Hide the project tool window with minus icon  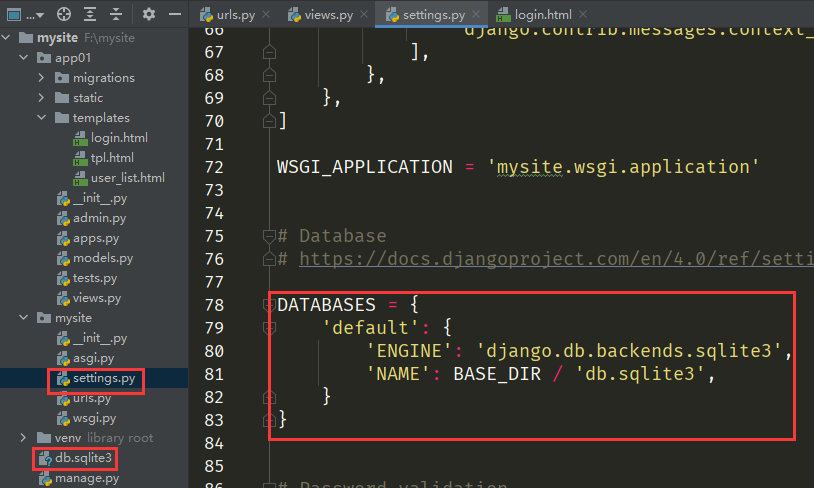click(x=175, y=14)
